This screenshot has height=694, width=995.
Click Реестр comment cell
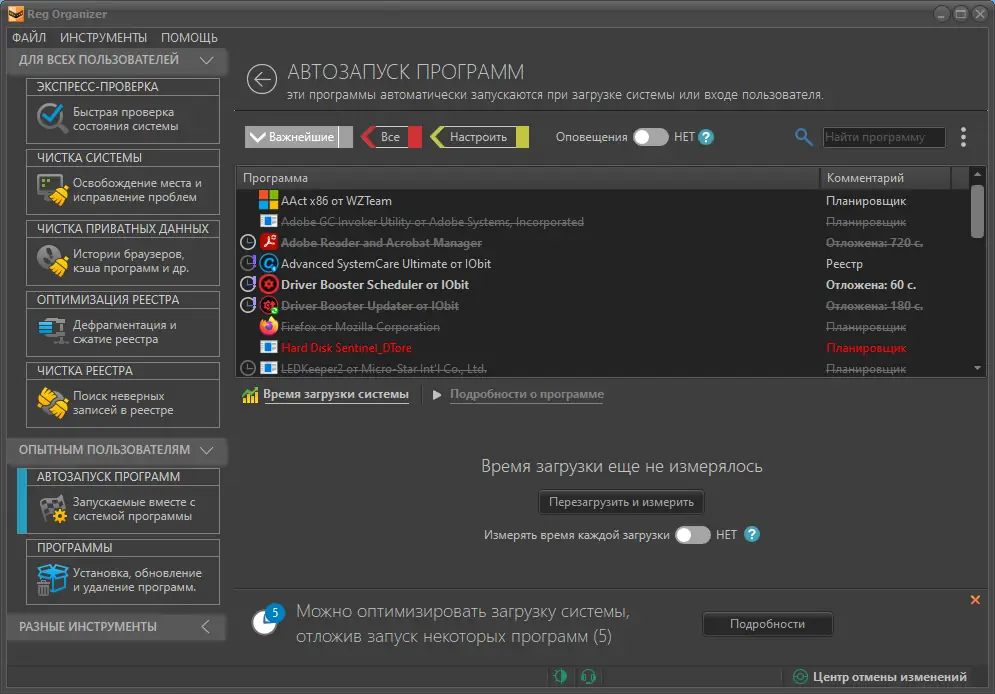pyautogui.click(x=844, y=264)
